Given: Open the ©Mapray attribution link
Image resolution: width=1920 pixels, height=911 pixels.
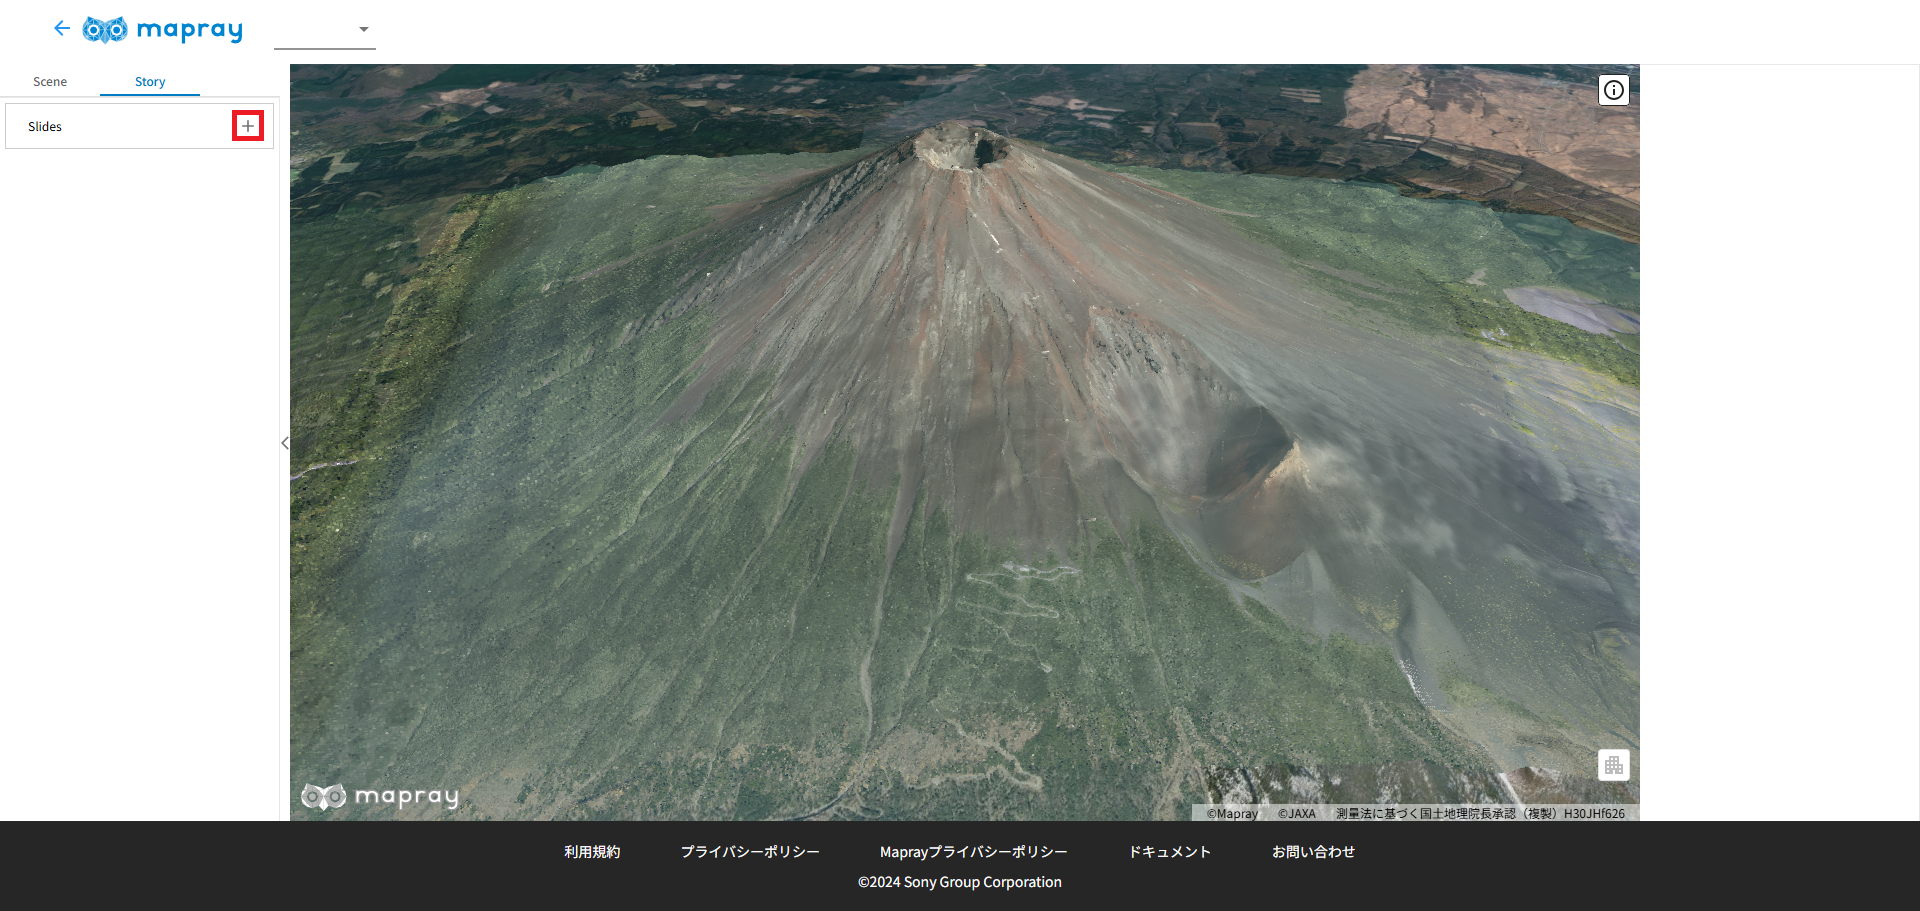Looking at the screenshot, I should pos(1232,814).
